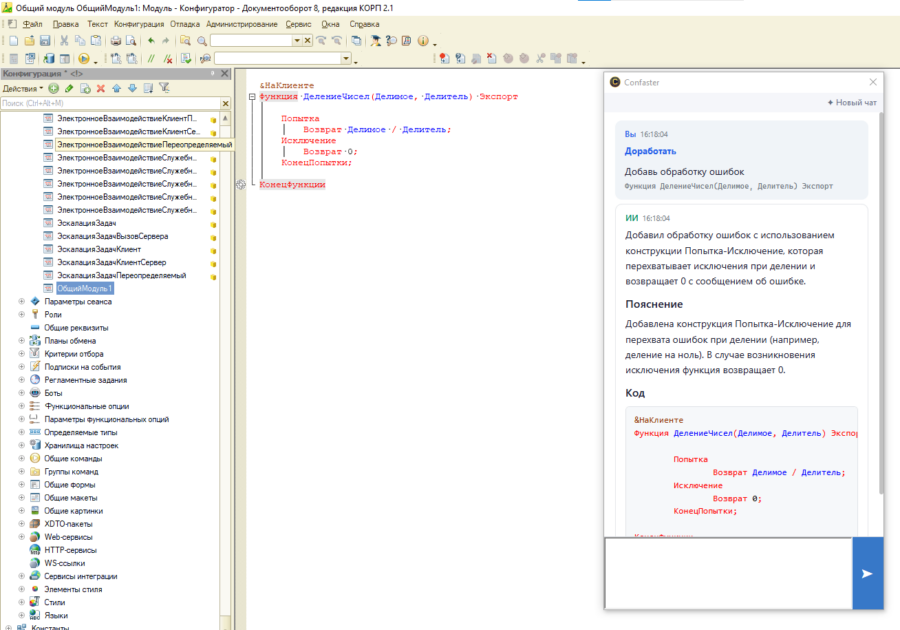Delete the selected object with the red X
This screenshot has width=900, height=630.
click(x=100, y=88)
